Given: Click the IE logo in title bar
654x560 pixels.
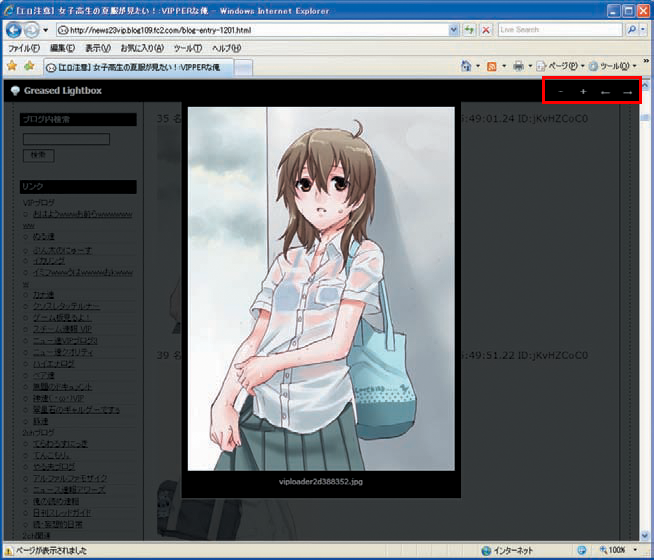Looking at the screenshot, I should pos(8,10).
